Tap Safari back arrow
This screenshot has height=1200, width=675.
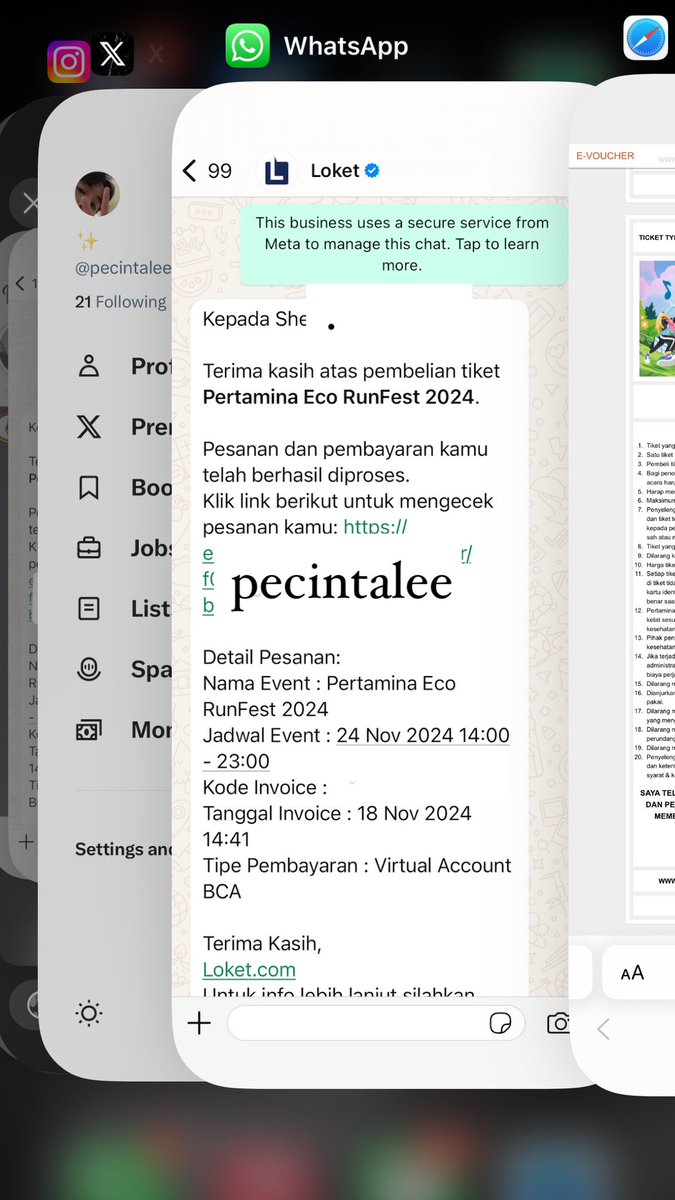pyautogui.click(x=603, y=1029)
